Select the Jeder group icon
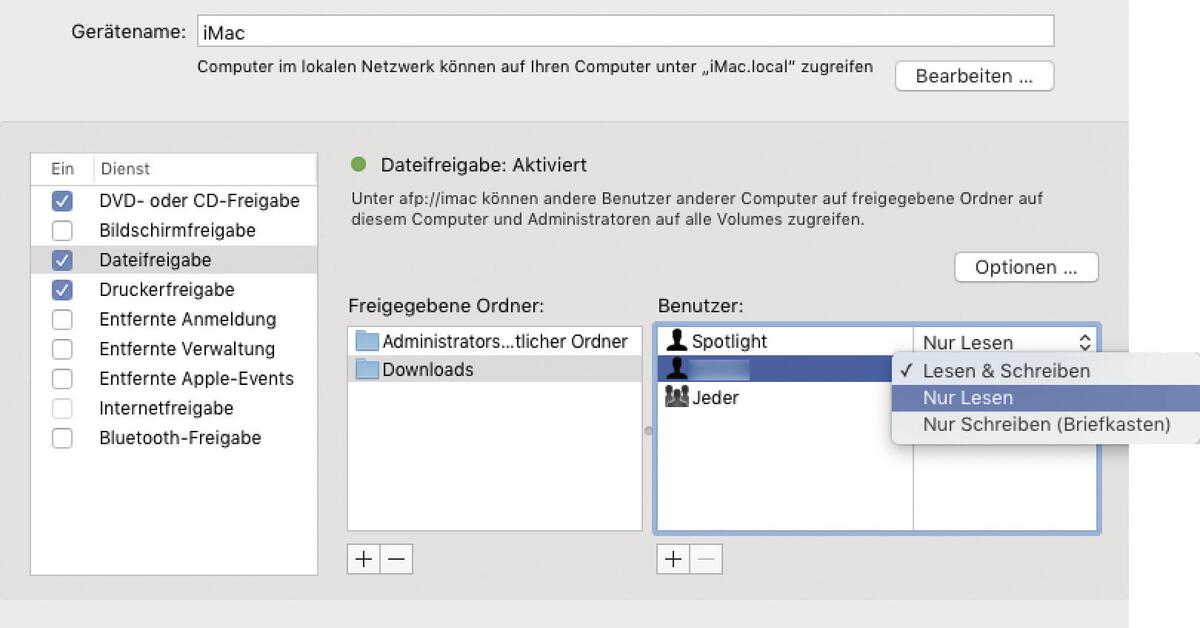1200x628 pixels. click(679, 397)
